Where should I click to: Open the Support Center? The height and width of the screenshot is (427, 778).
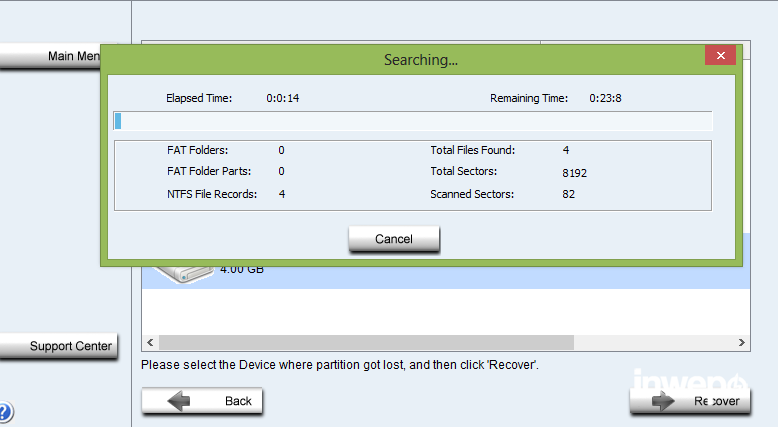(59, 346)
